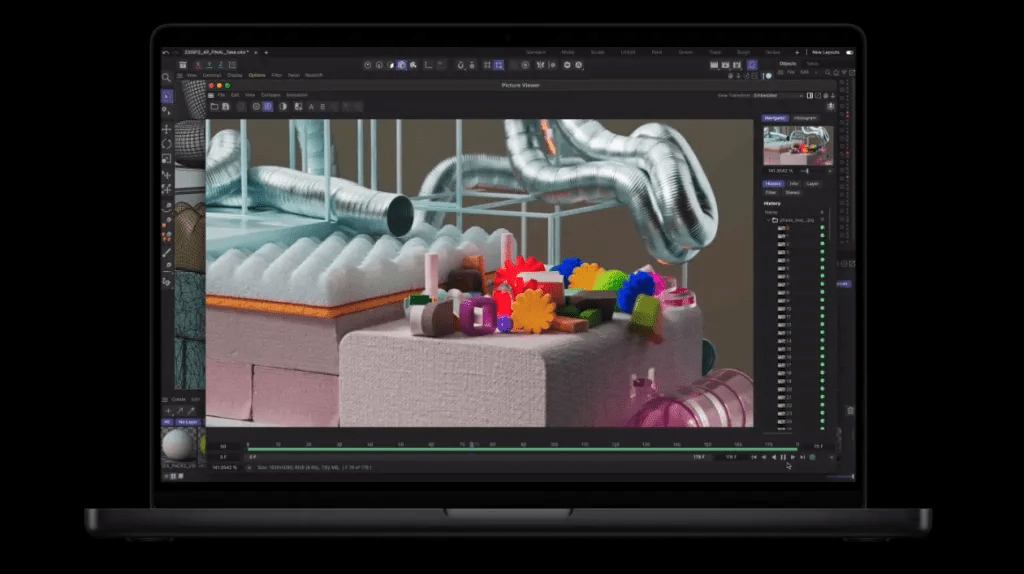Open the Picture Viewer View menu

[249, 95]
